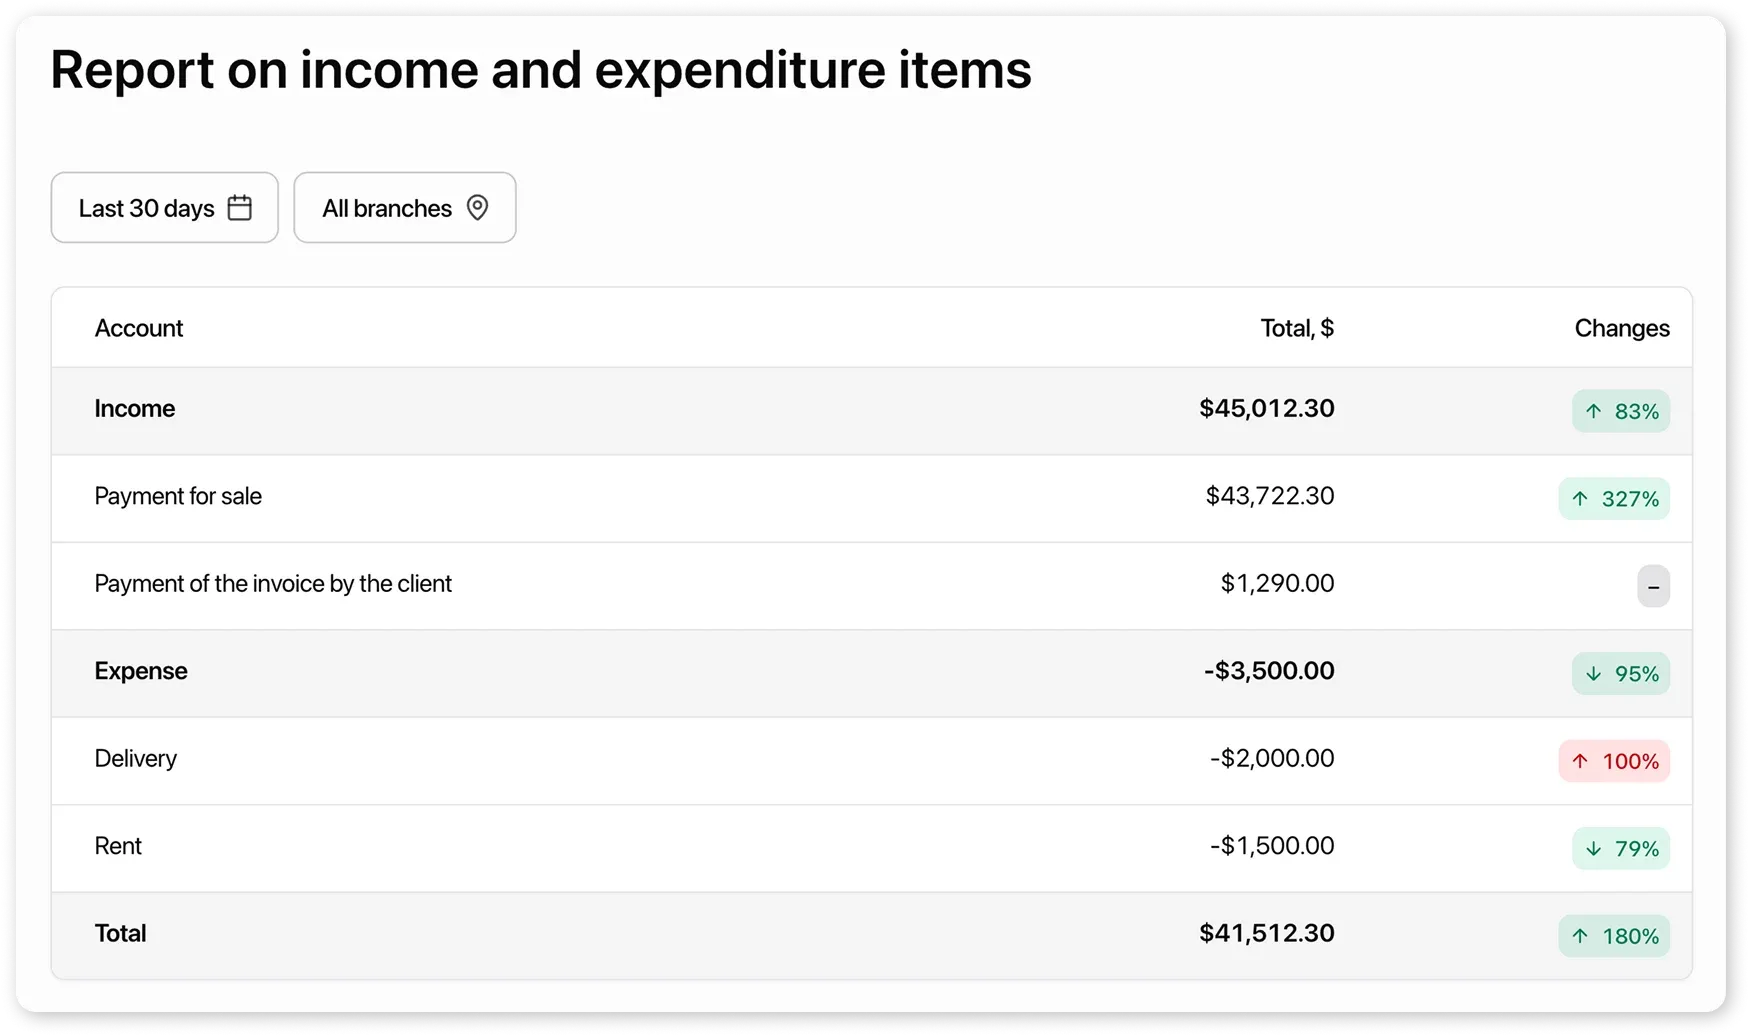The width and height of the screenshot is (1750, 1036).
Task: Click the up arrow beside 180%
Action: point(1580,936)
